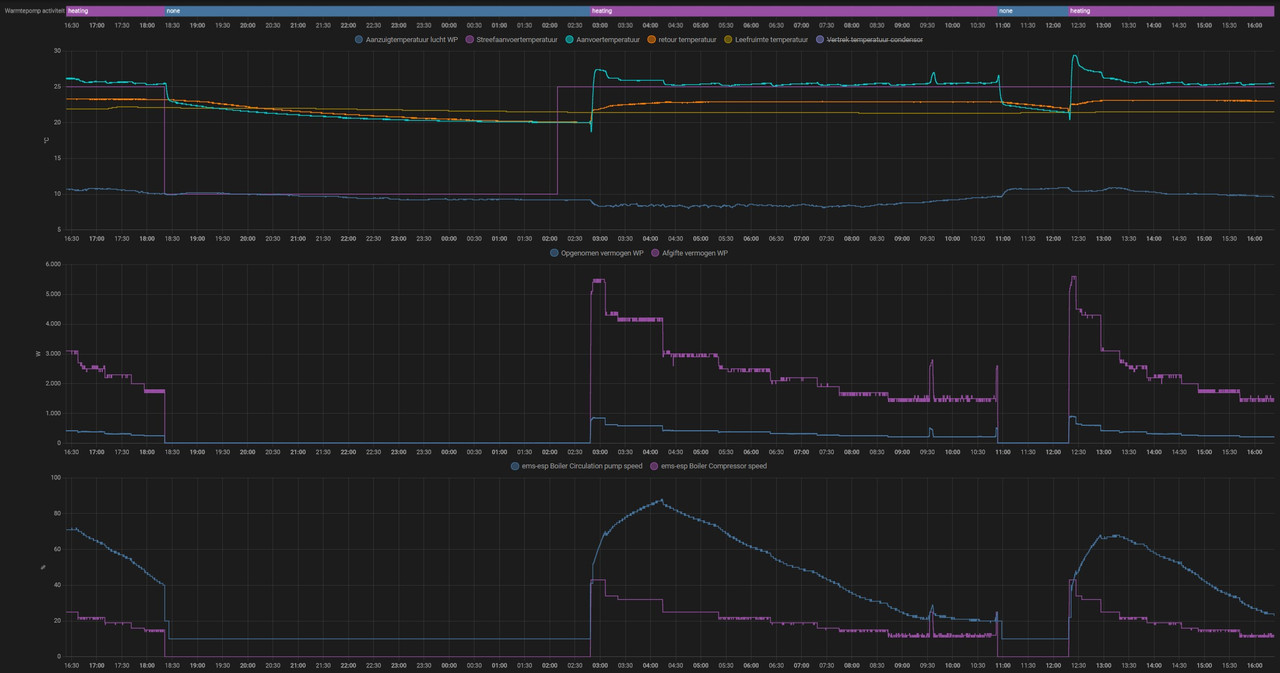Click the Opgenomen vermogen WP legend dot

(554, 254)
